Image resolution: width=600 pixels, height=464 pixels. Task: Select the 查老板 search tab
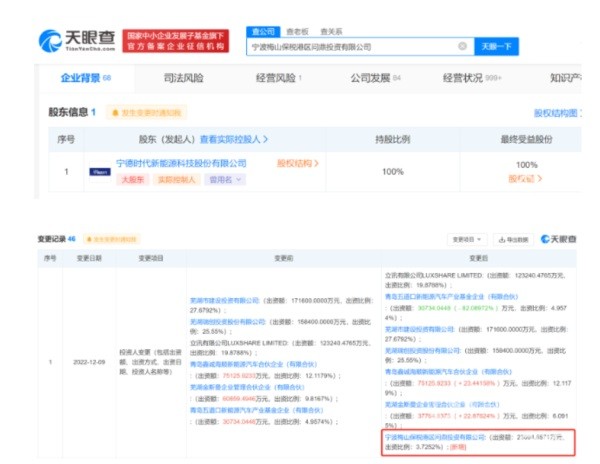297,32
